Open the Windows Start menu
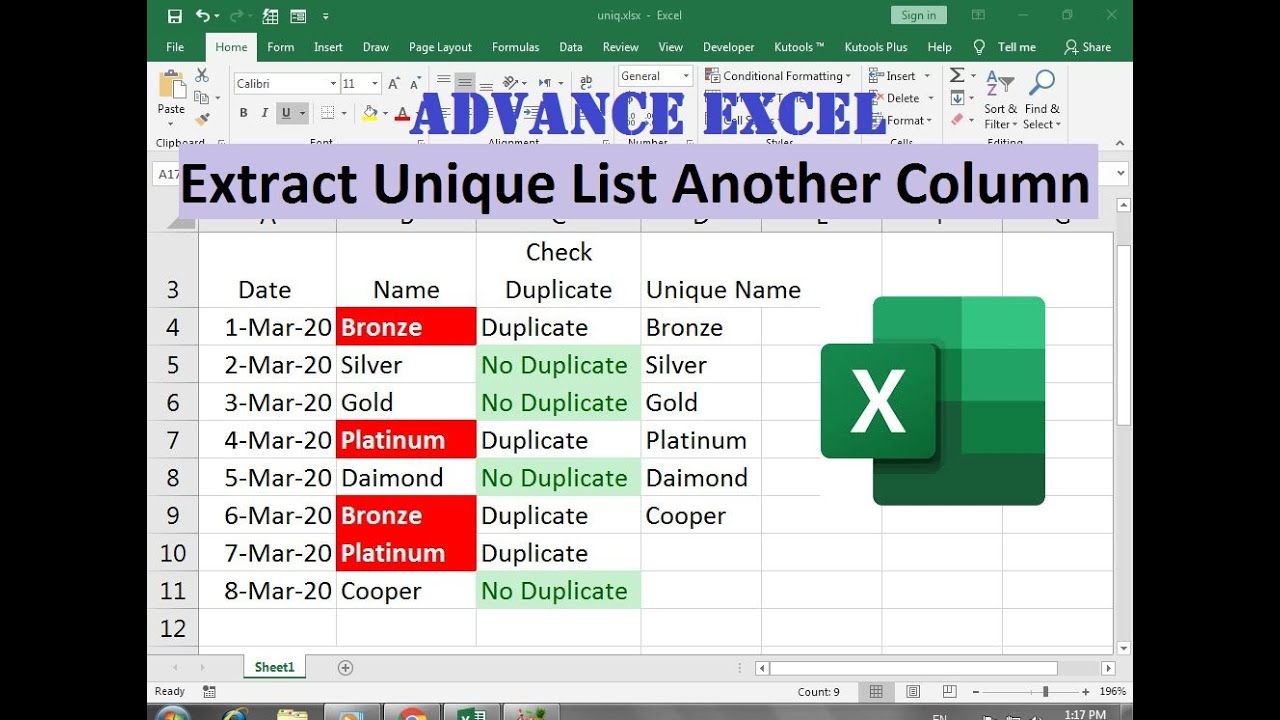The image size is (1280, 720). pos(172,714)
